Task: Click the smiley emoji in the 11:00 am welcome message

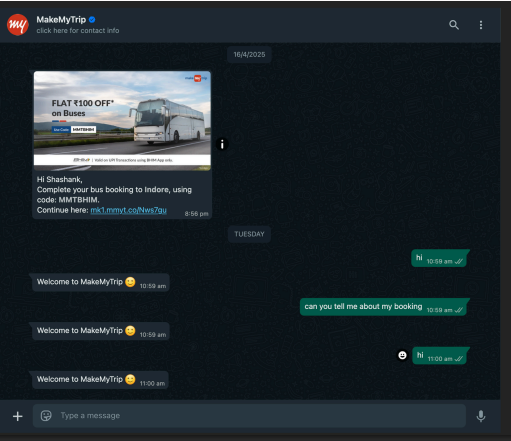Action: 130,379
